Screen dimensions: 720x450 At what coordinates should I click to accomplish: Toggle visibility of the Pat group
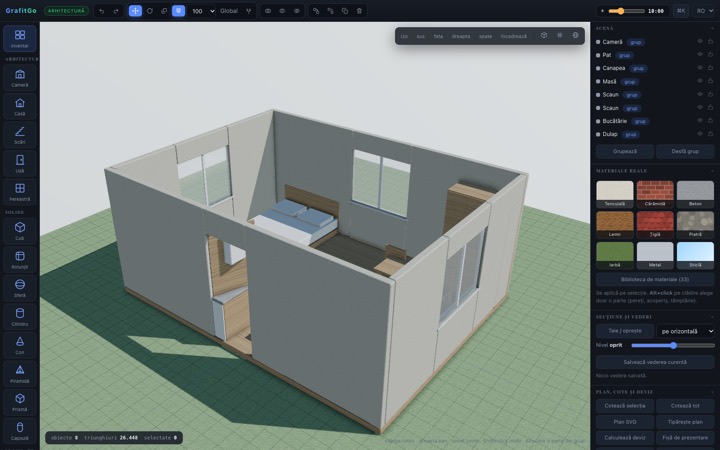coord(700,55)
